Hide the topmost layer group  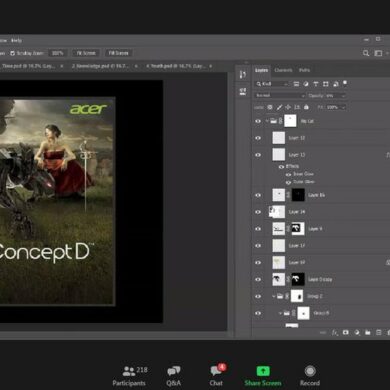click(x=258, y=121)
